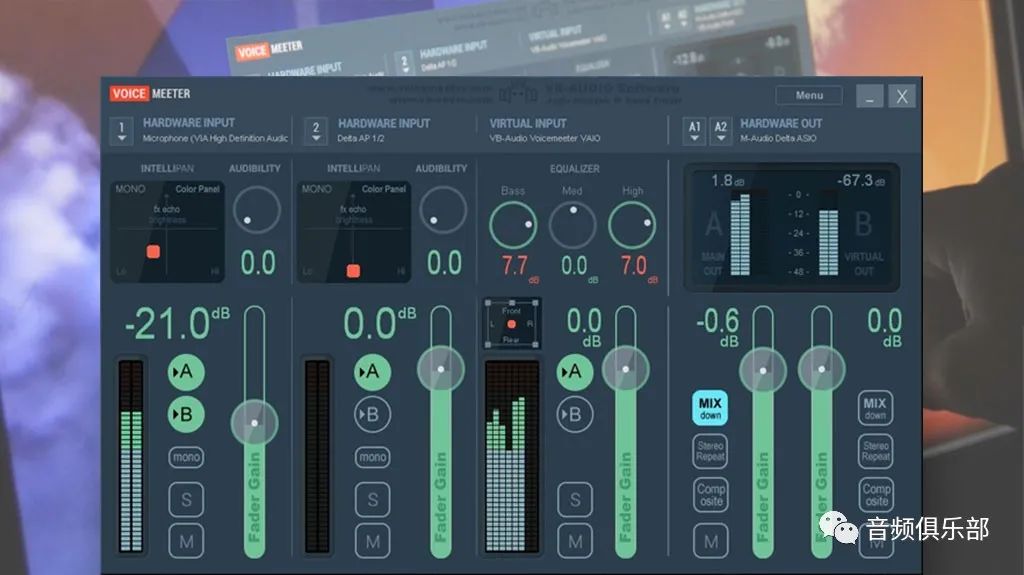
Task: Click bus B master fader knob
Action: pos(822,369)
